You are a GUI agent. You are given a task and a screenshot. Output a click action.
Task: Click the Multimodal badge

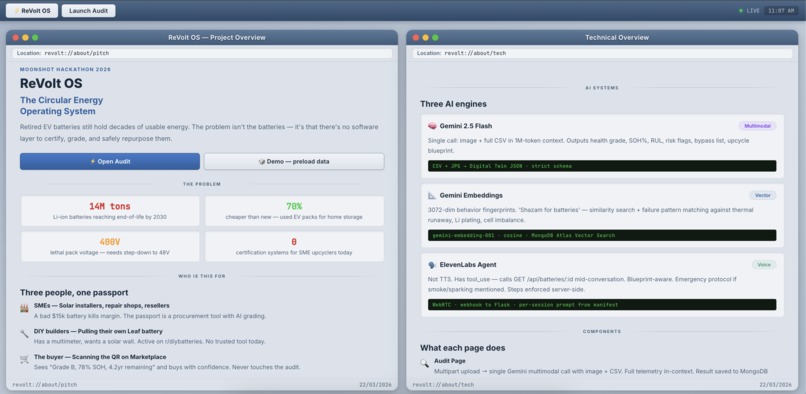pos(757,126)
